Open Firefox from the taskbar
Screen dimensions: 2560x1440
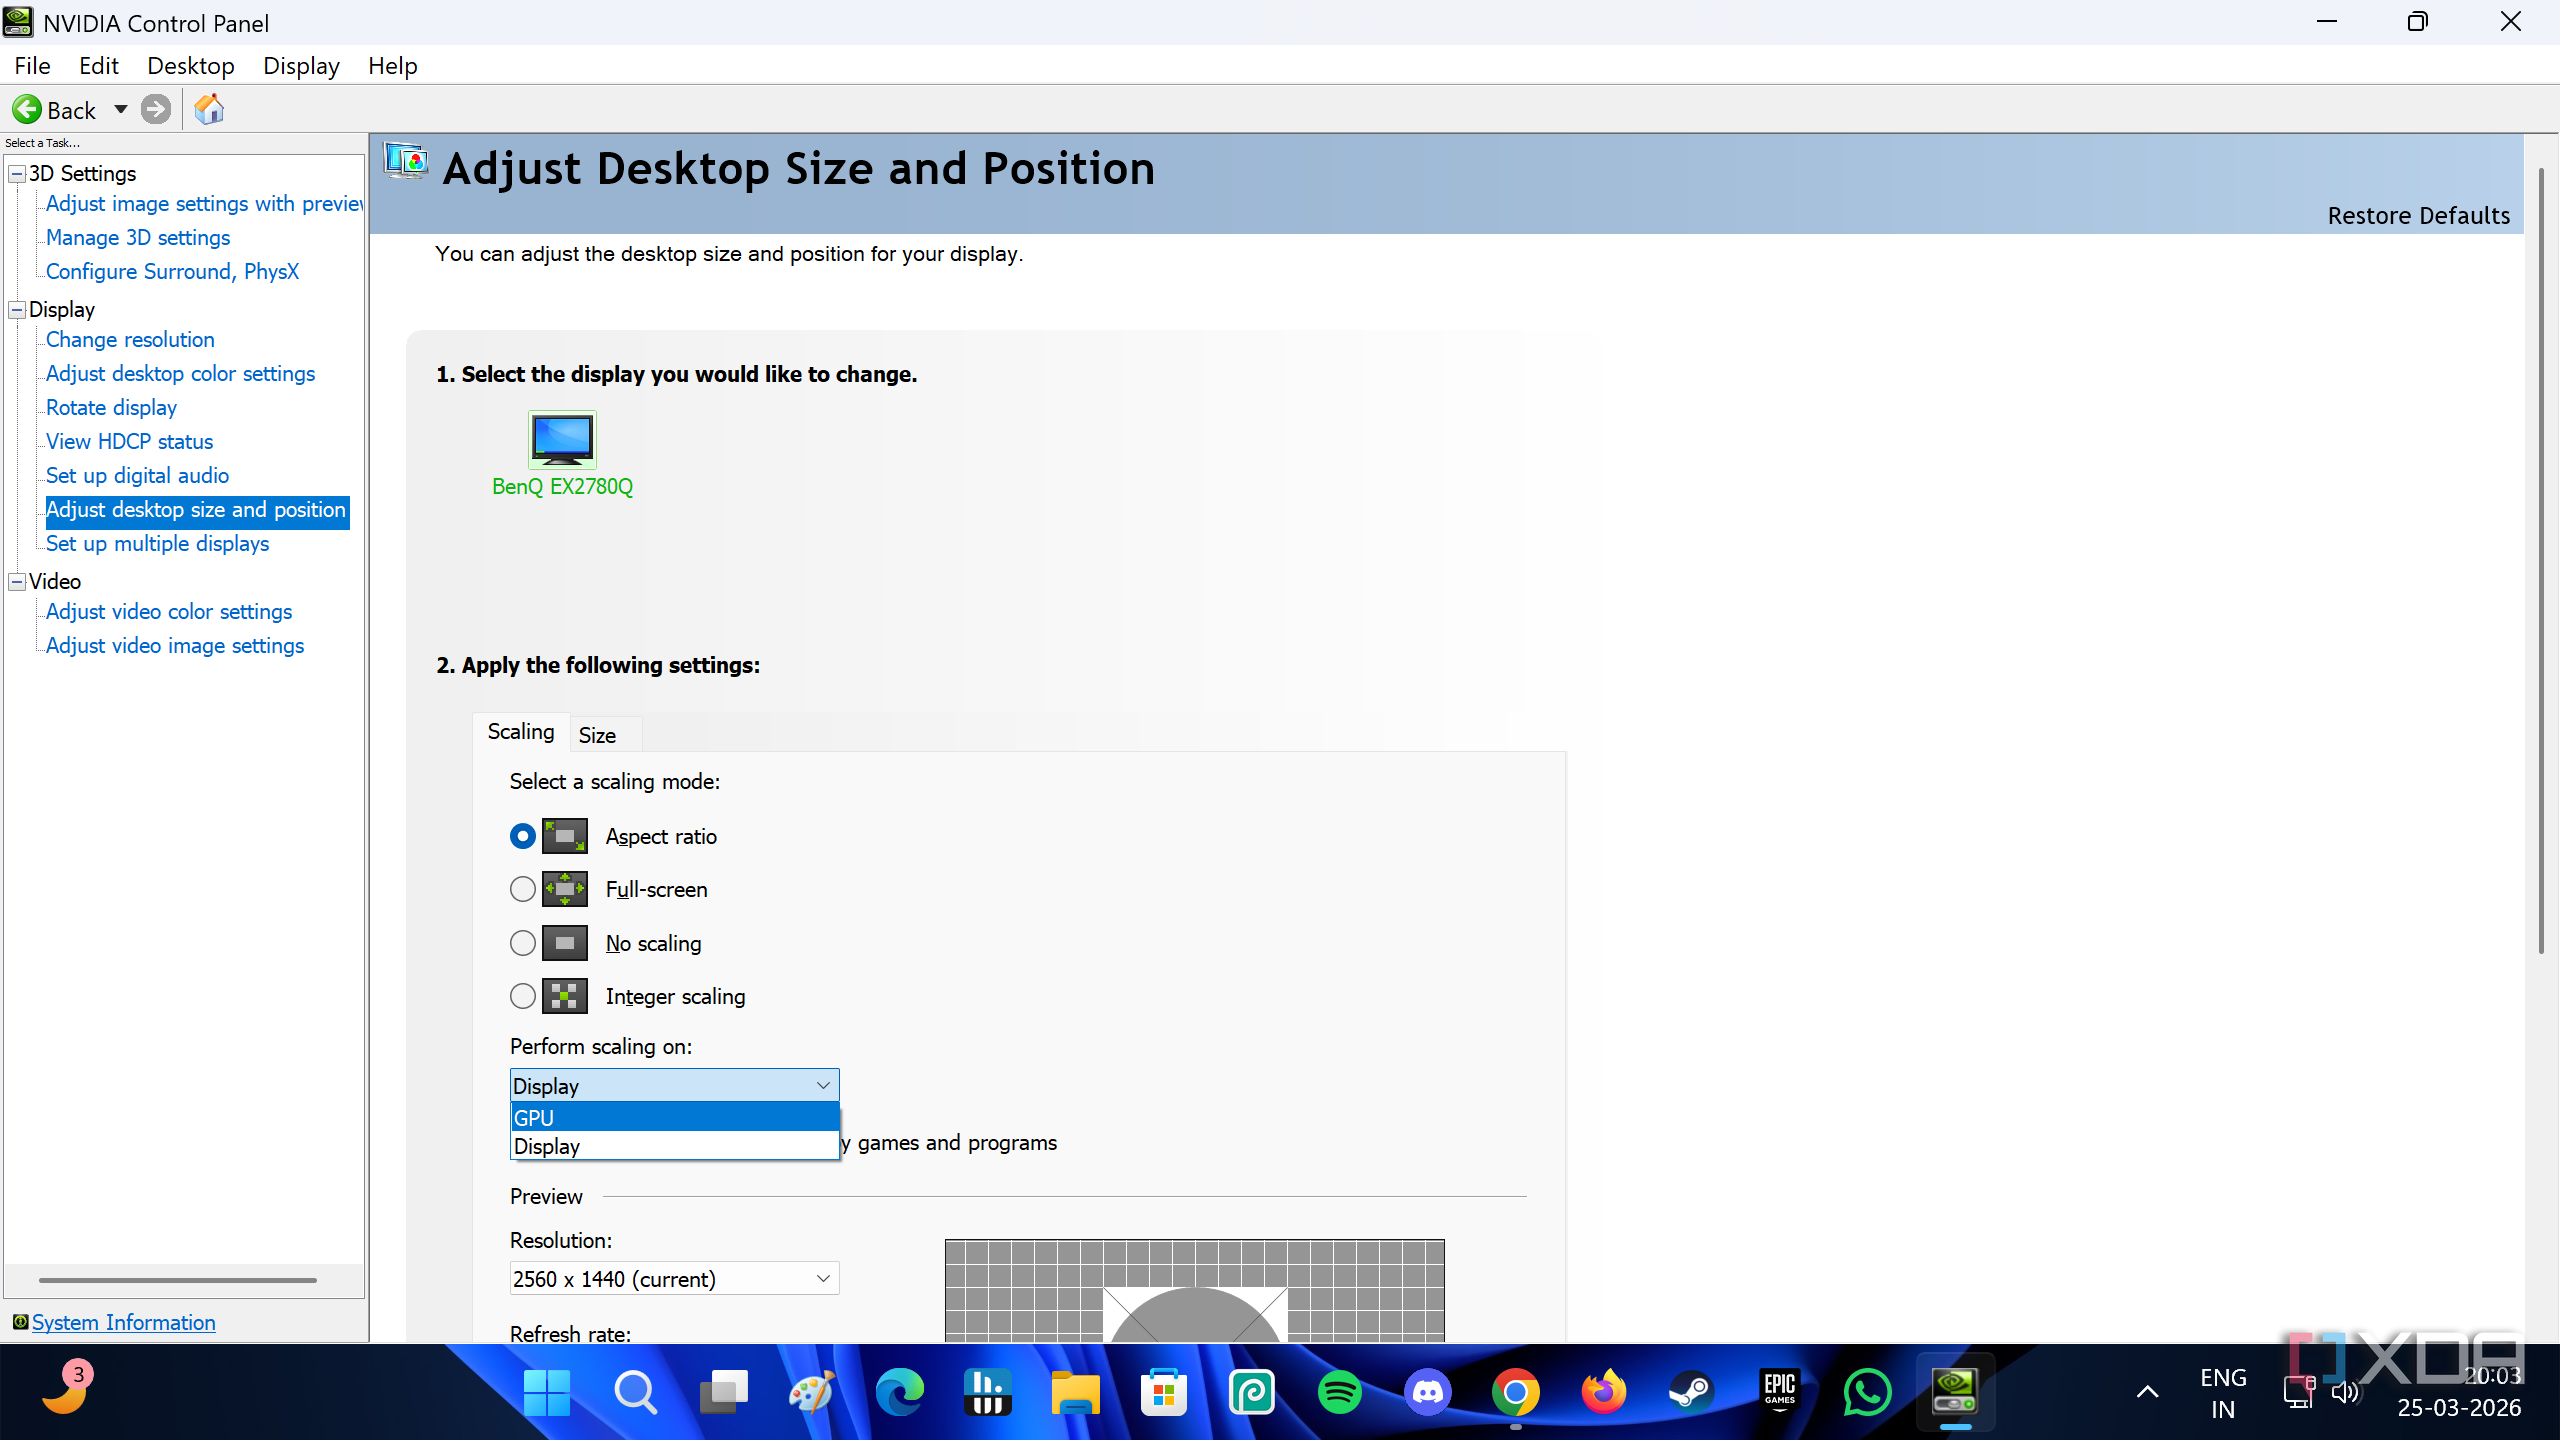pyautogui.click(x=1603, y=1392)
